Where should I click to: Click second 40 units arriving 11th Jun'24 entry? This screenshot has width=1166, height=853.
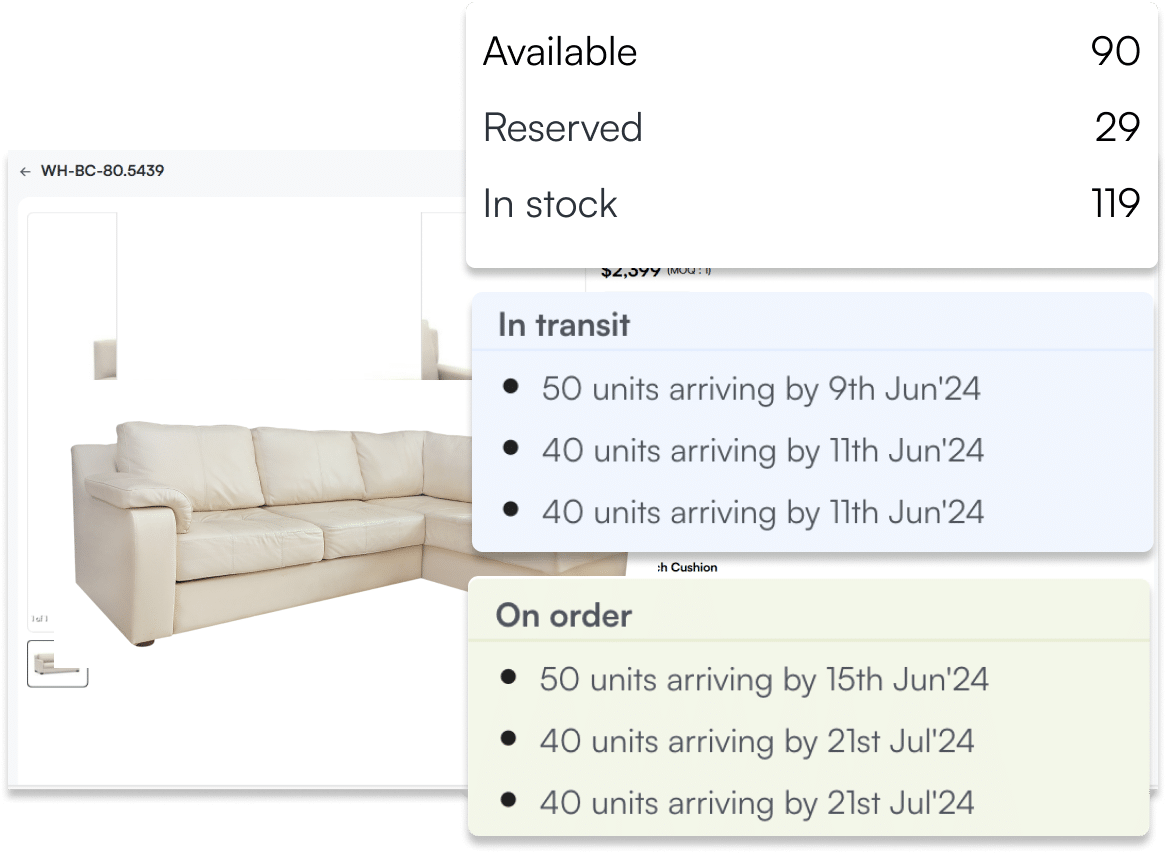[x=763, y=512]
